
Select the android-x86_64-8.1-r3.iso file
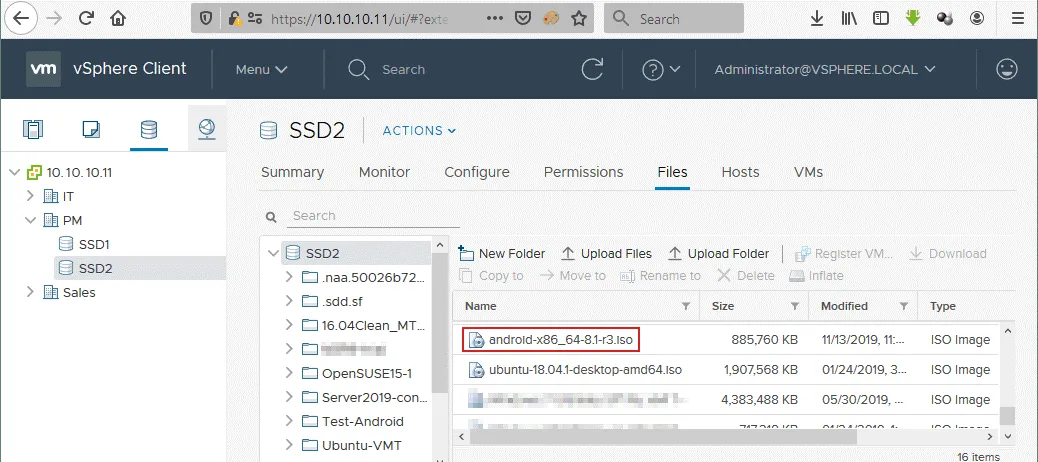560,340
